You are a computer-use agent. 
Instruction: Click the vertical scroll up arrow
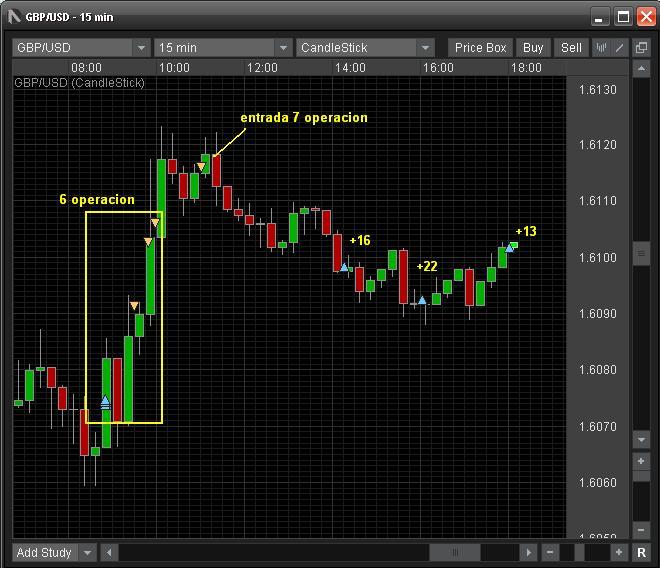click(x=641, y=68)
